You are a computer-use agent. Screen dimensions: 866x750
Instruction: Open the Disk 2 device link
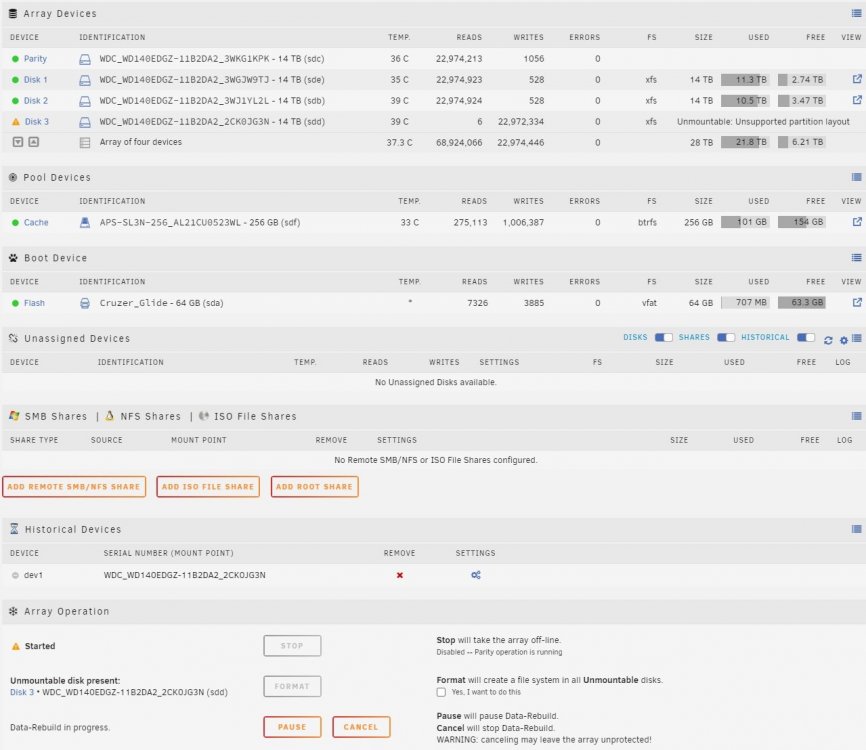point(36,101)
